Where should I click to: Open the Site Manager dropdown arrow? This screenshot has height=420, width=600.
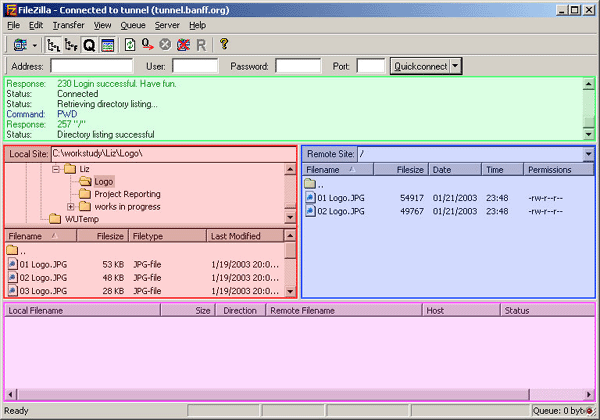(34, 46)
